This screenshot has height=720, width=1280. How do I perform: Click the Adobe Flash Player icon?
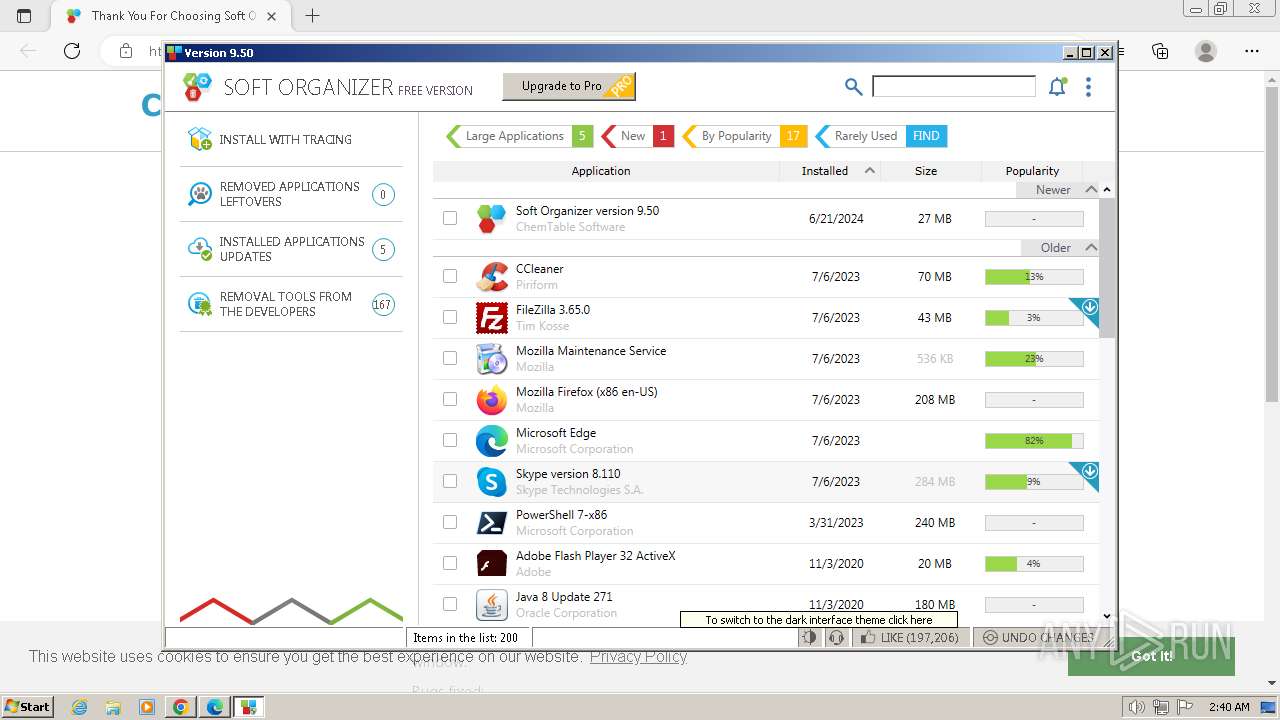pyautogui.click(x=491, y=563)
